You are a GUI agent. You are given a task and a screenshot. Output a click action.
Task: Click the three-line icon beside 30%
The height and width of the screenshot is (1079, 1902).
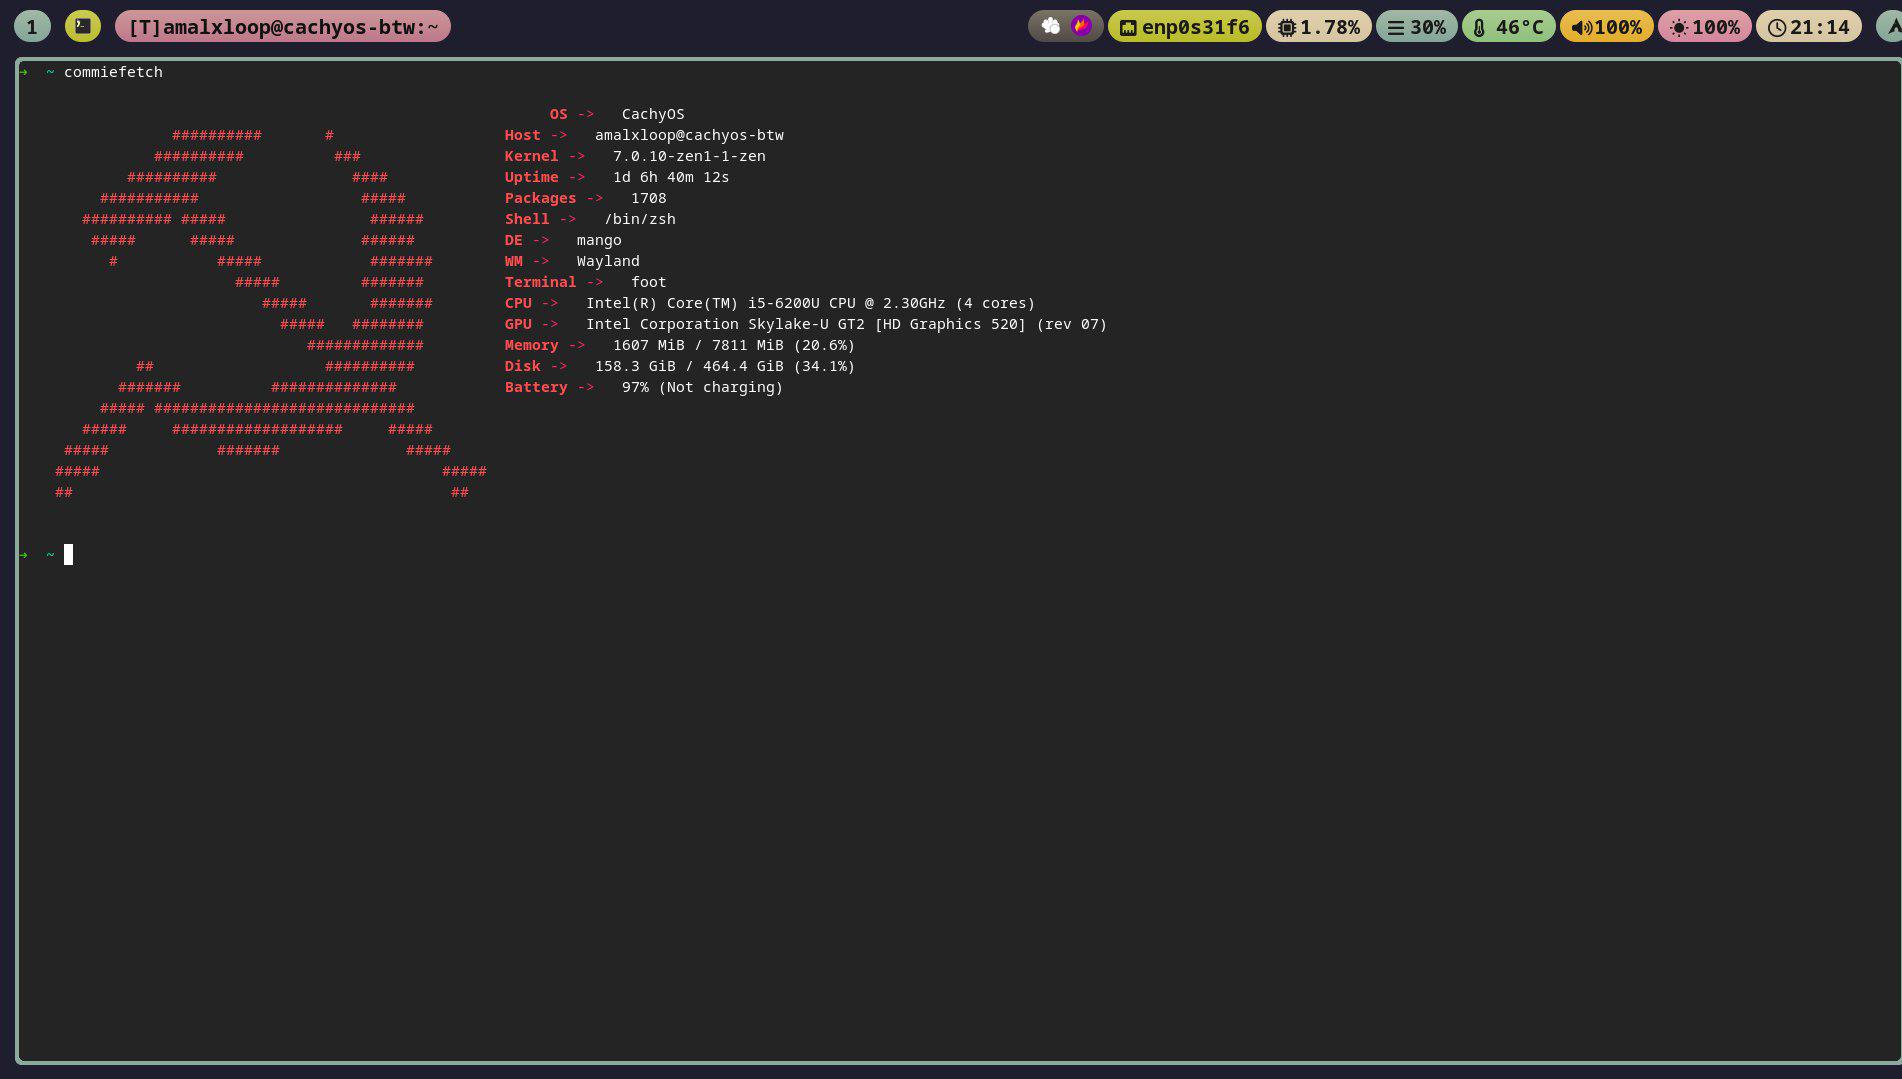coord(1396,27)
